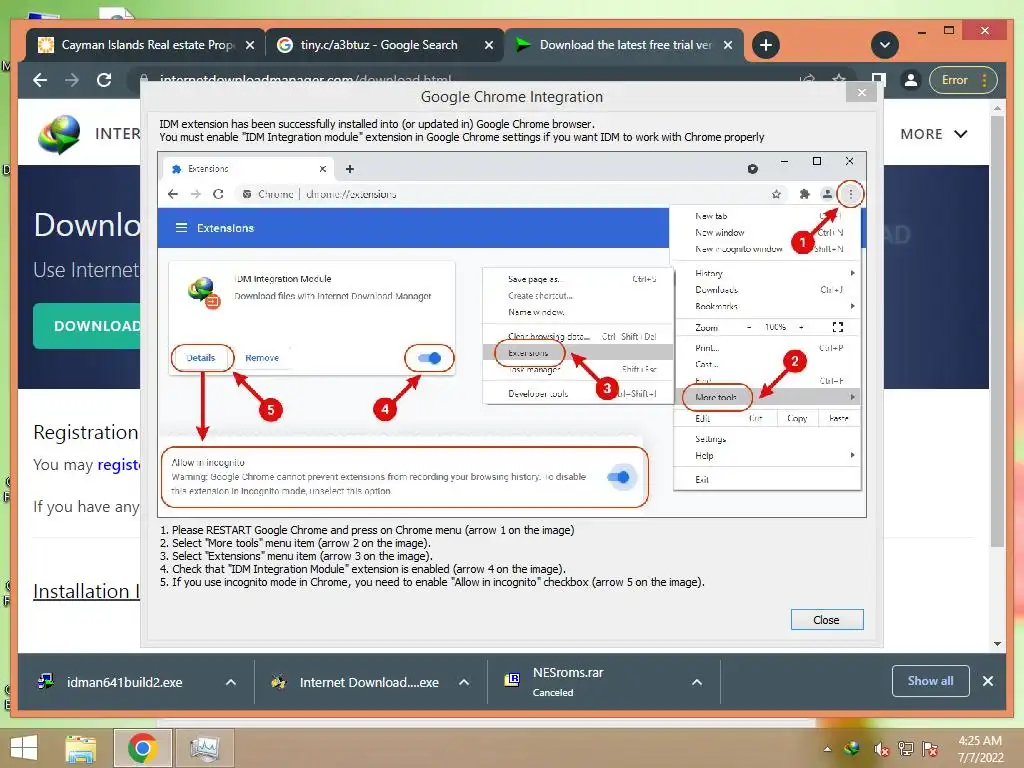This screenshot has height=768, width=1024.
Task: Click the Internet Download Manager globe logo
Action: pos(59,134)
